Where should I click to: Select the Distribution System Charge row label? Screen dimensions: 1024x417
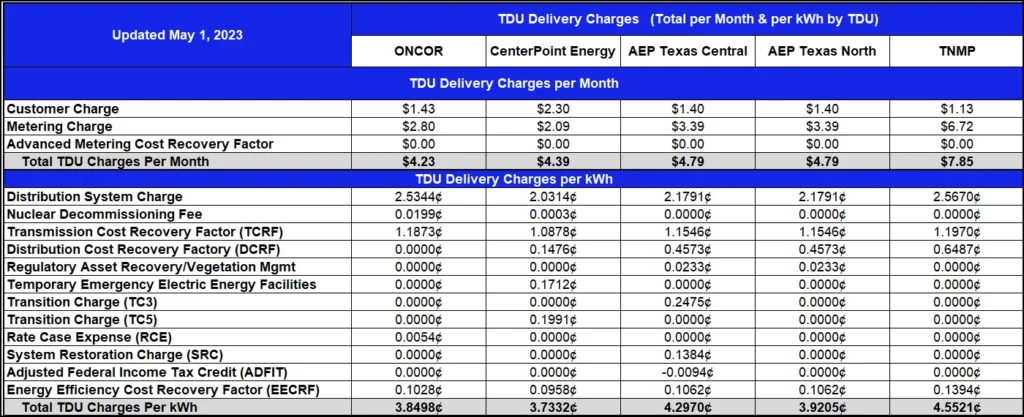95,196
